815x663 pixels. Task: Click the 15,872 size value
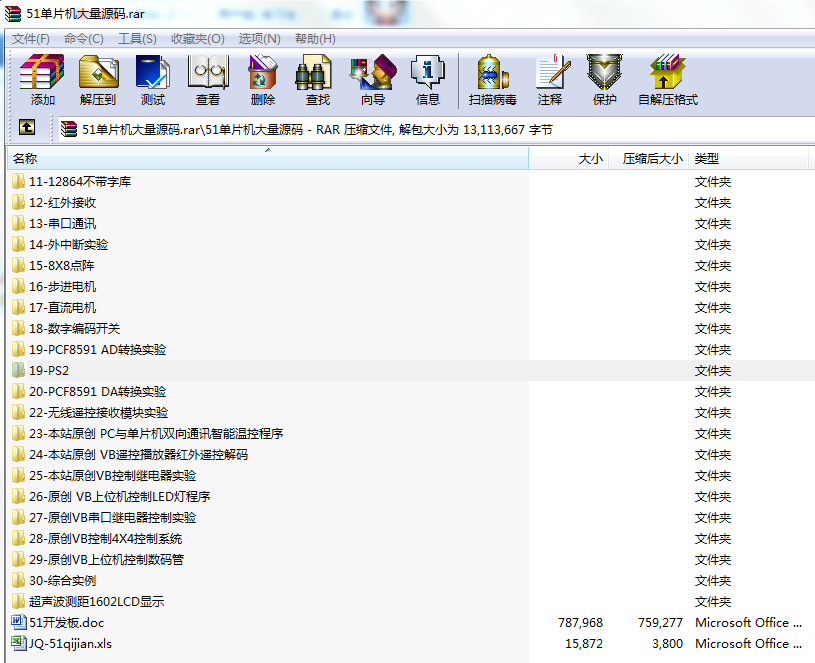[x=584, y=643]
